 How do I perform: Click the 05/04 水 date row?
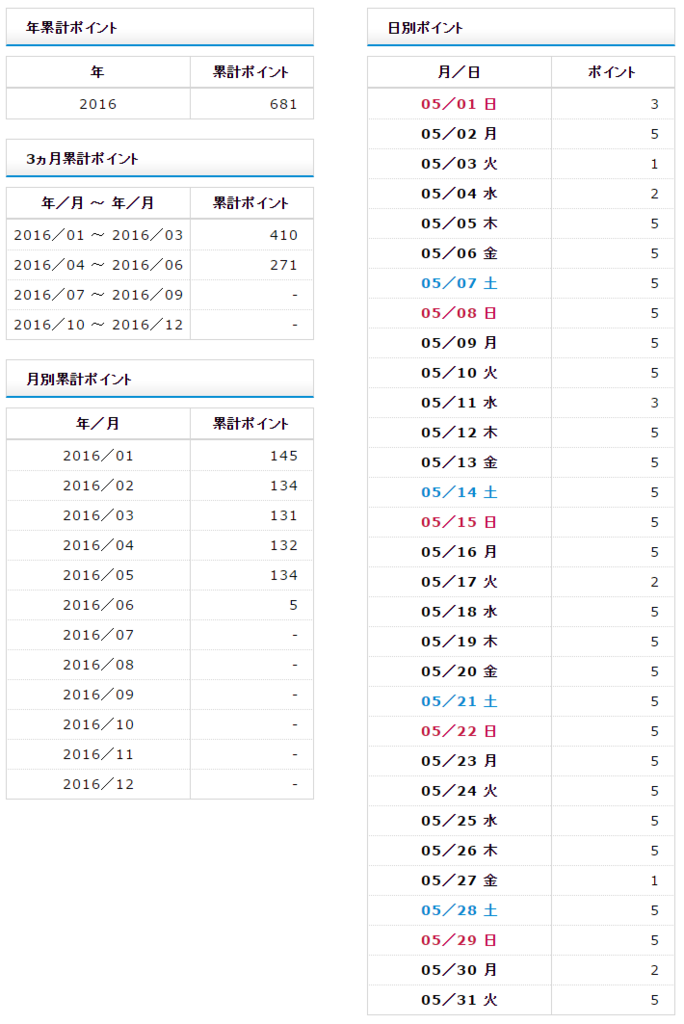(521, 194)
